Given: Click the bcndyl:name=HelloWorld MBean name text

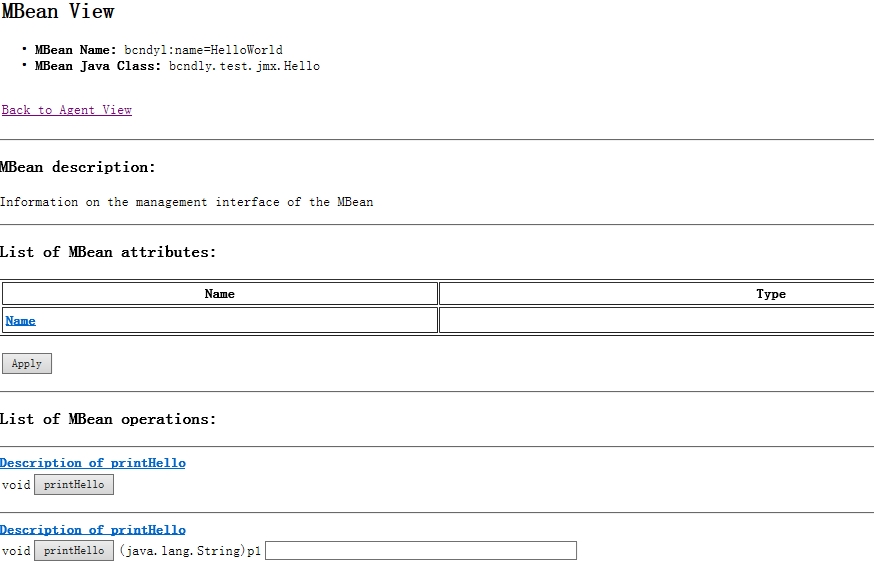Looking at the screenshot, I should point(203,50).
